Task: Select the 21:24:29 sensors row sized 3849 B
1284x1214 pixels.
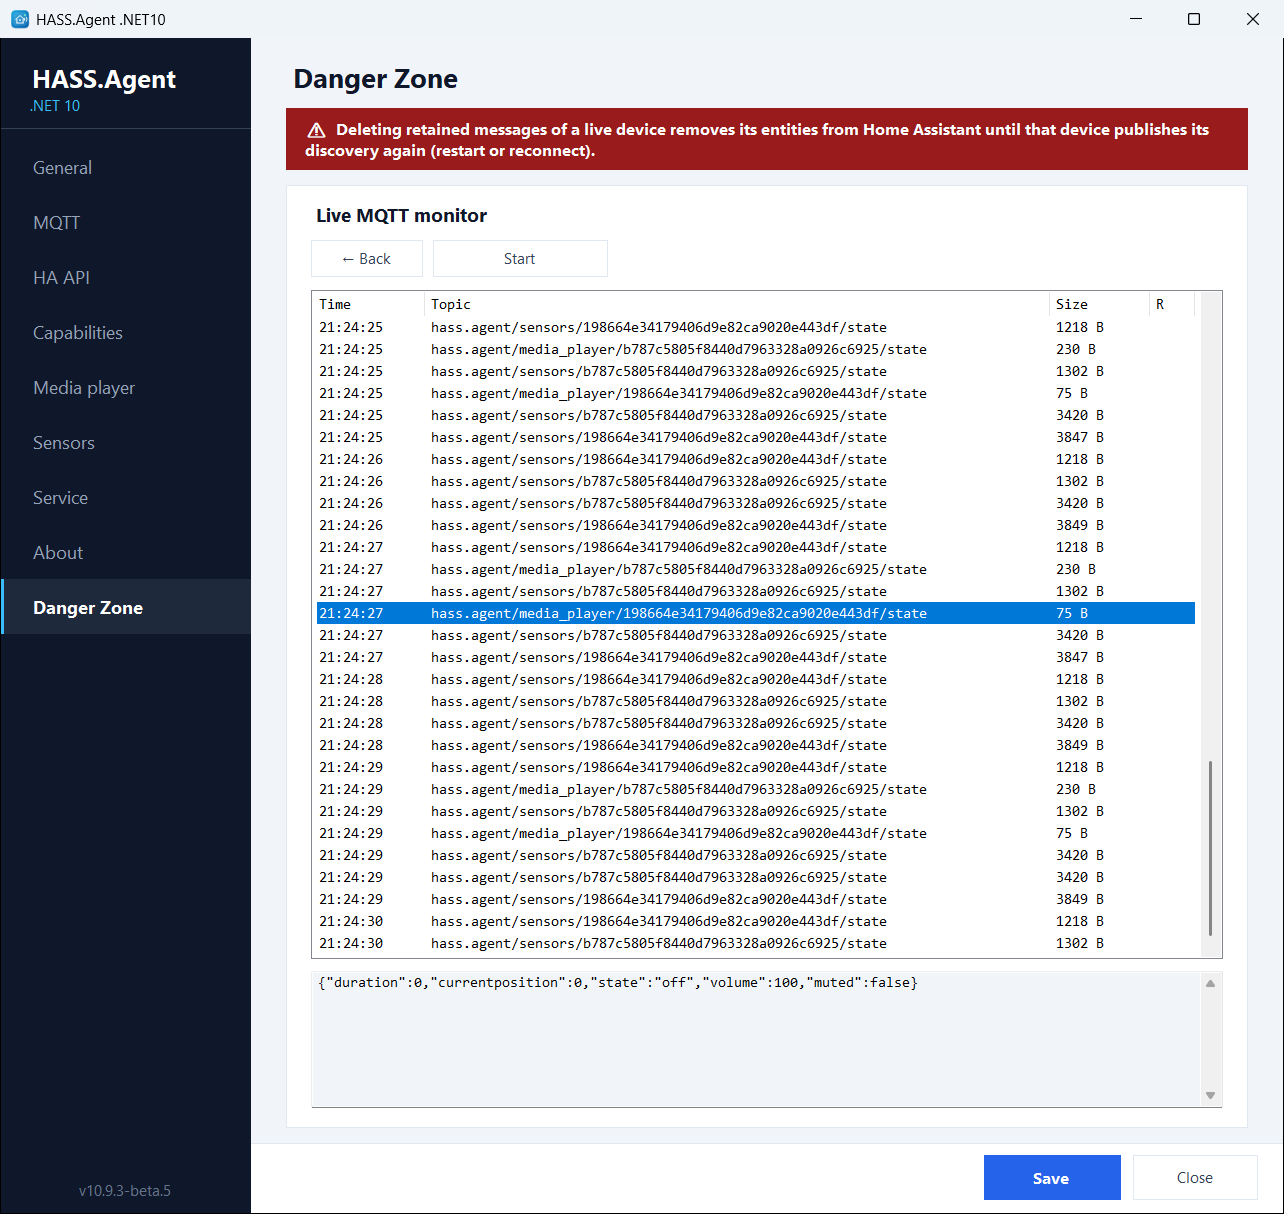Action: 756,899
